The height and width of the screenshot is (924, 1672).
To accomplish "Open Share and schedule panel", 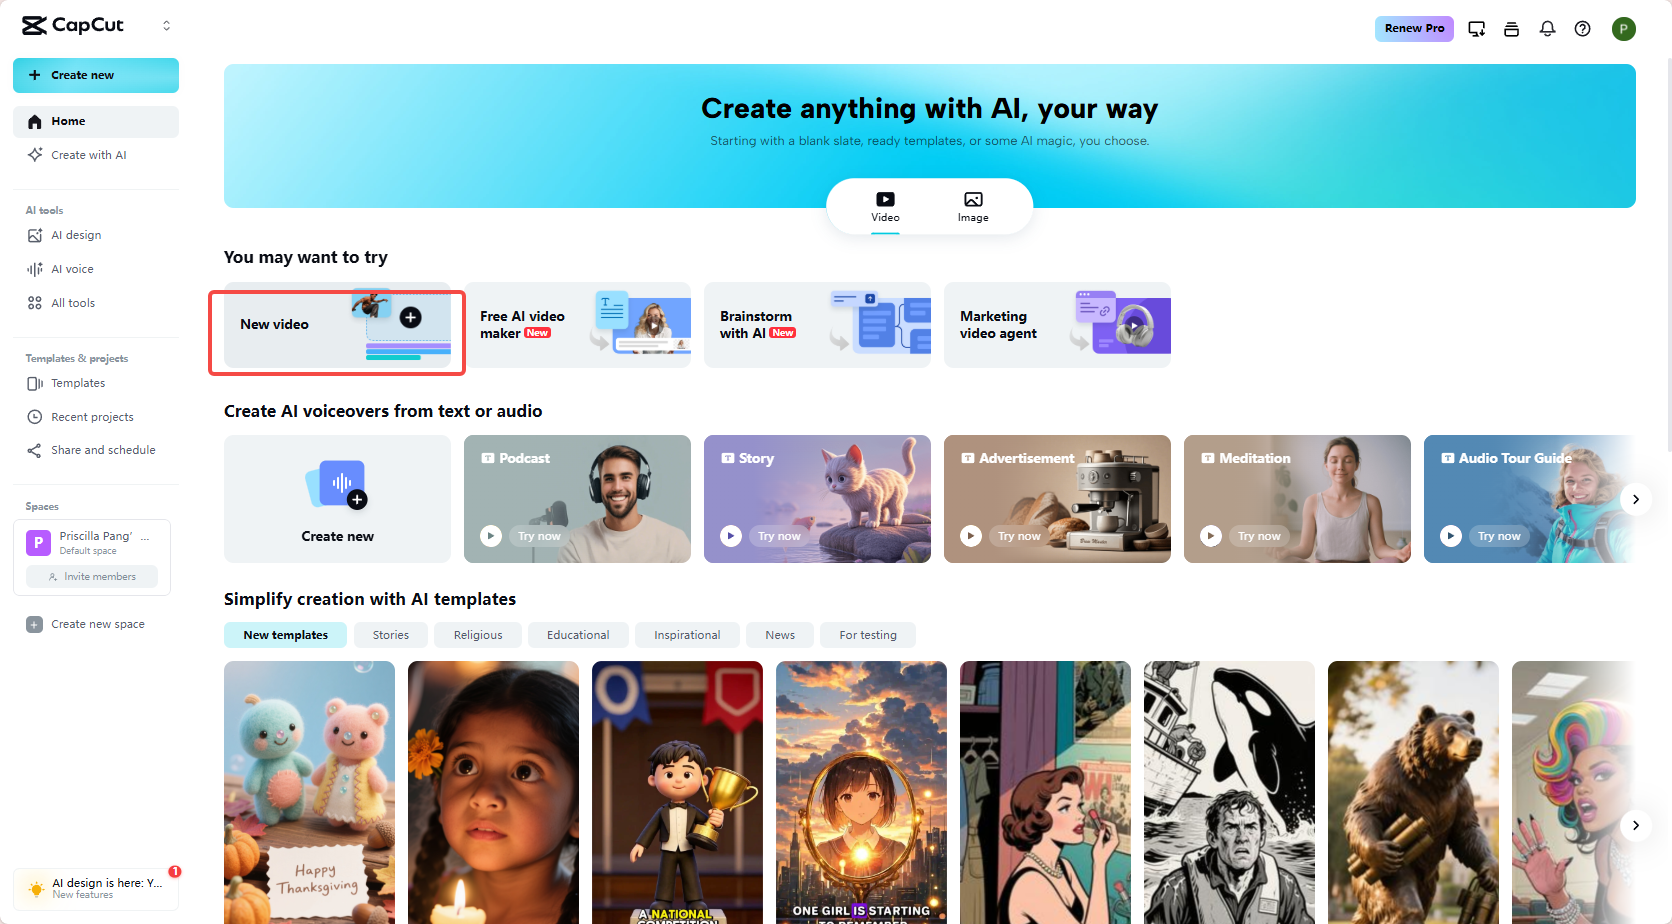I will [102, 449].
